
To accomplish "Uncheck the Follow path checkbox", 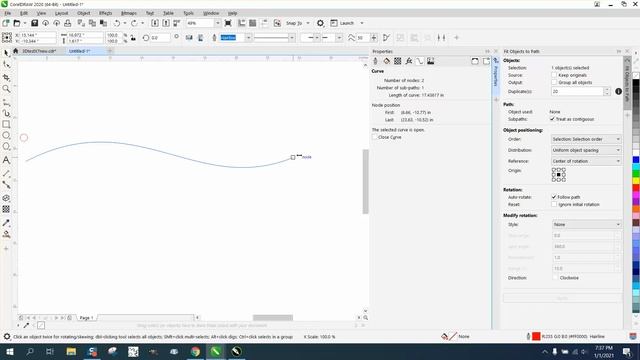I will click(554, 197).
